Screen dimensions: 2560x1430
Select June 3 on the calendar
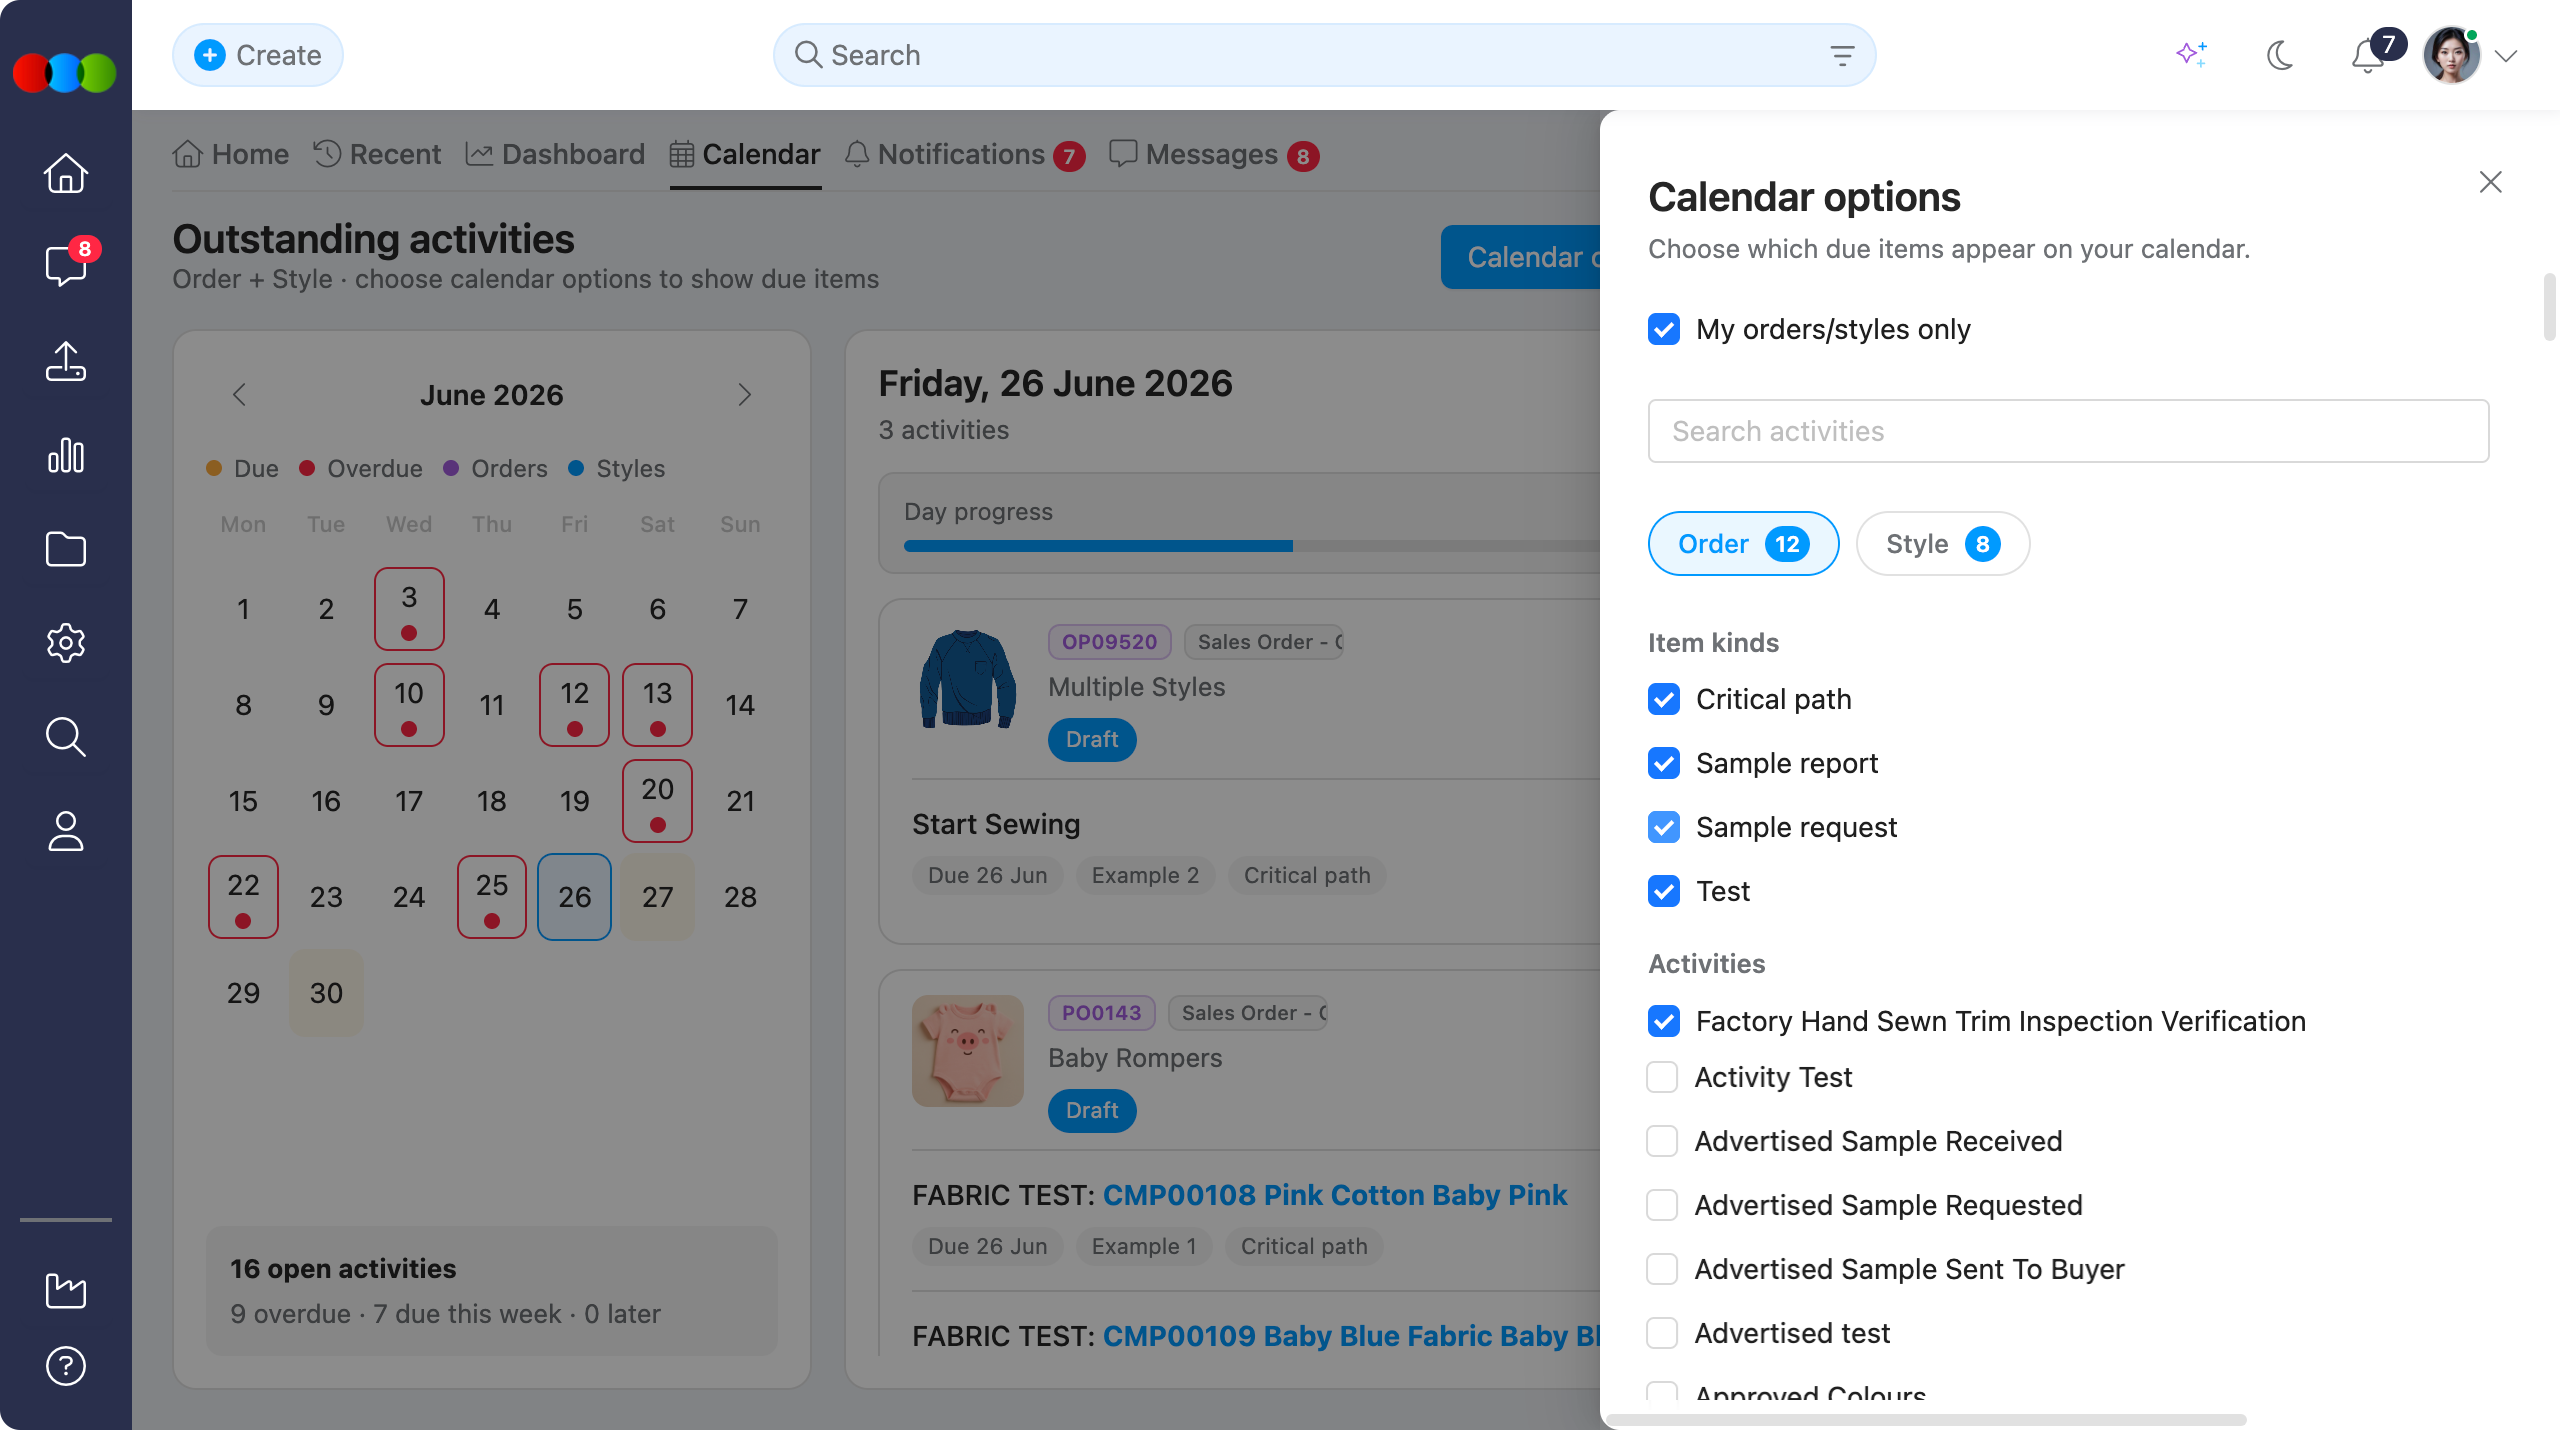point(409,609)
